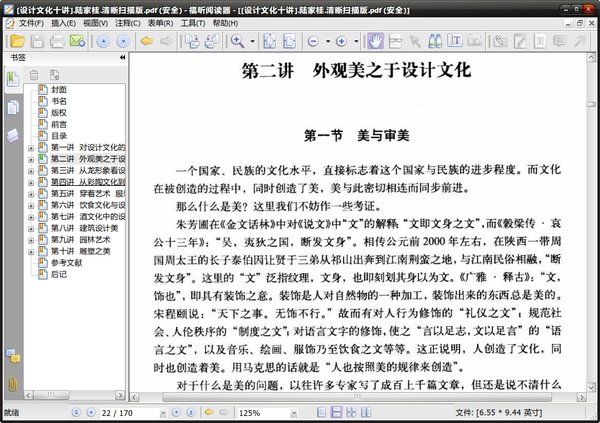Open the 后记 bookmark
600x423 pixels.
pos(59,274)
